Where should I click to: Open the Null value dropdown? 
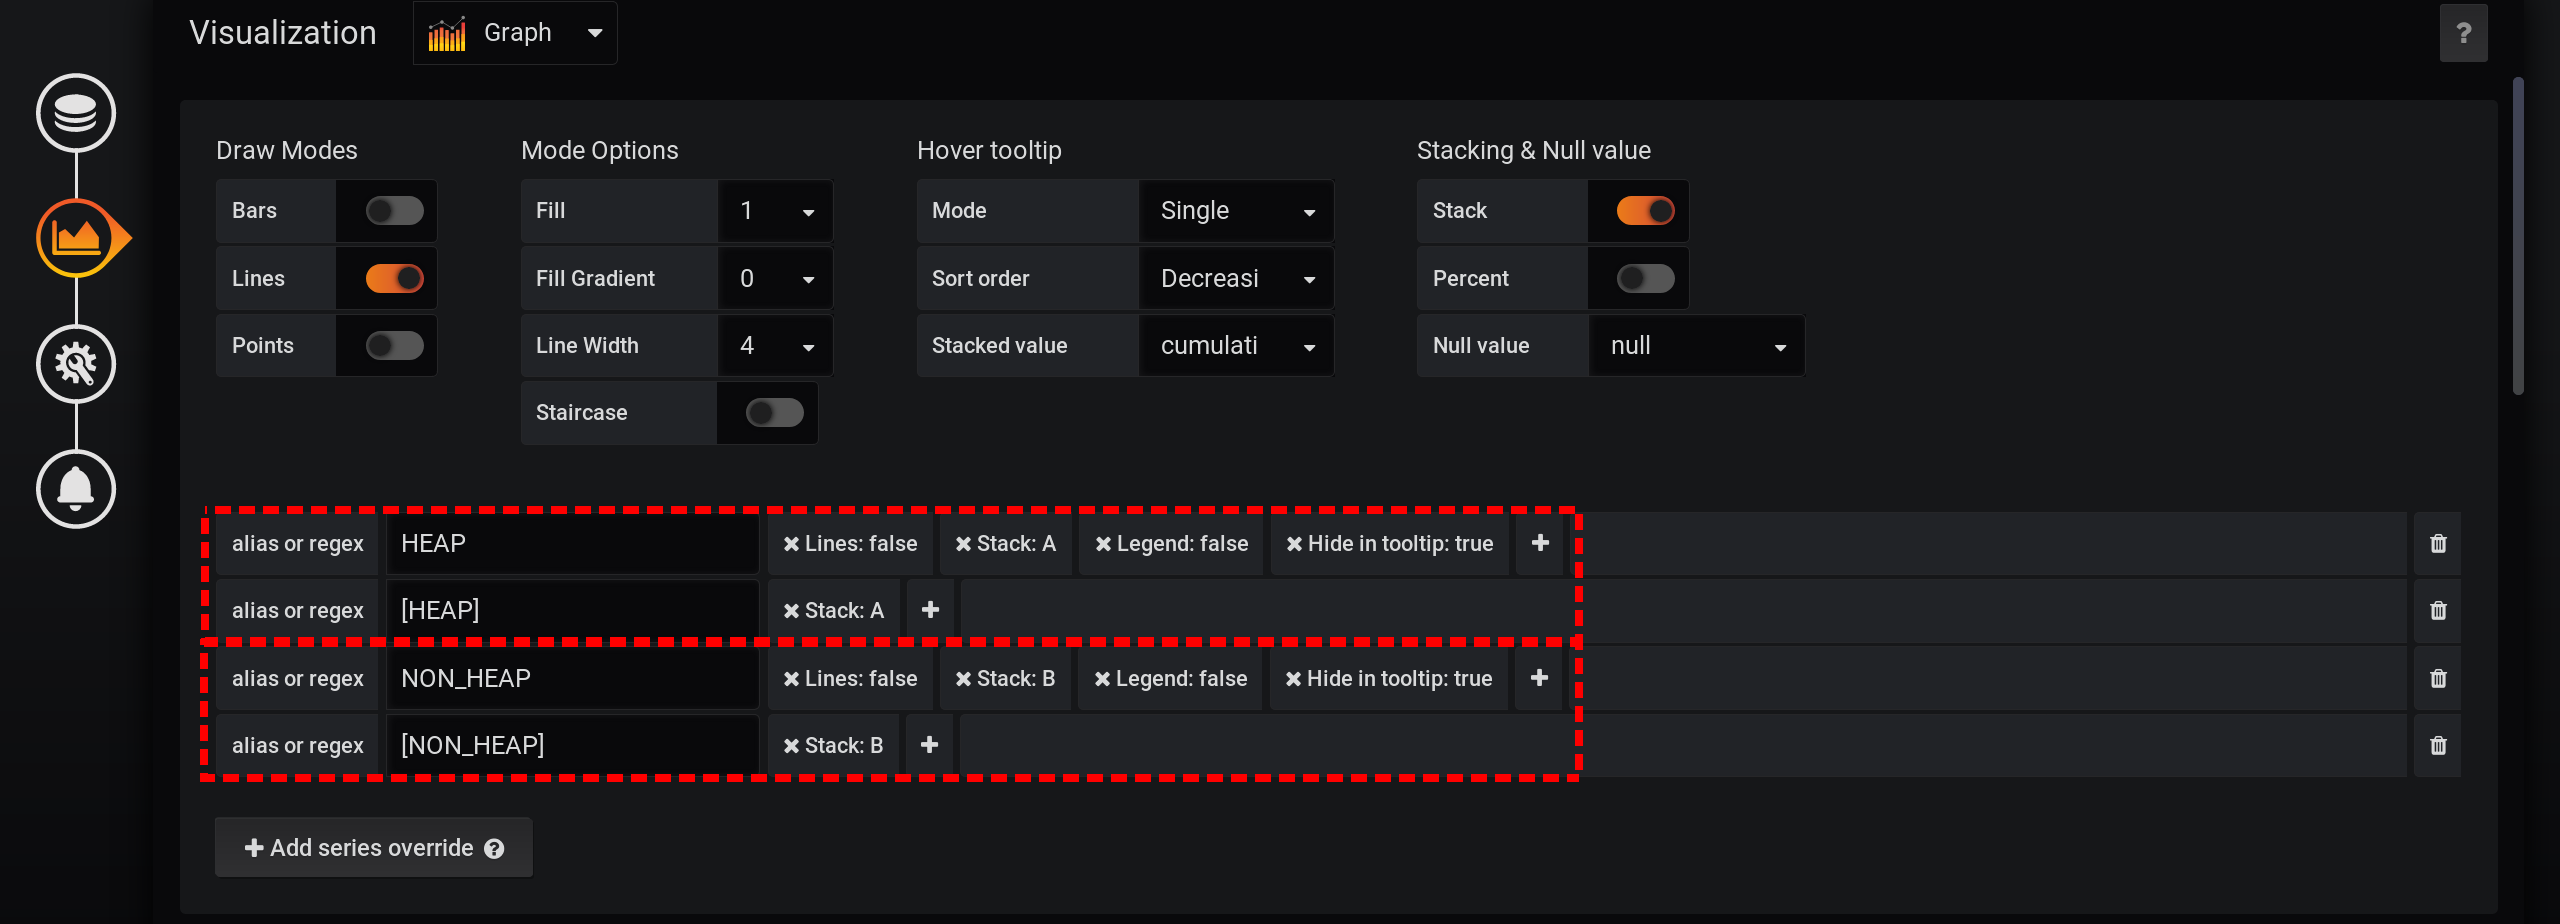click(x=1696, y=345)
